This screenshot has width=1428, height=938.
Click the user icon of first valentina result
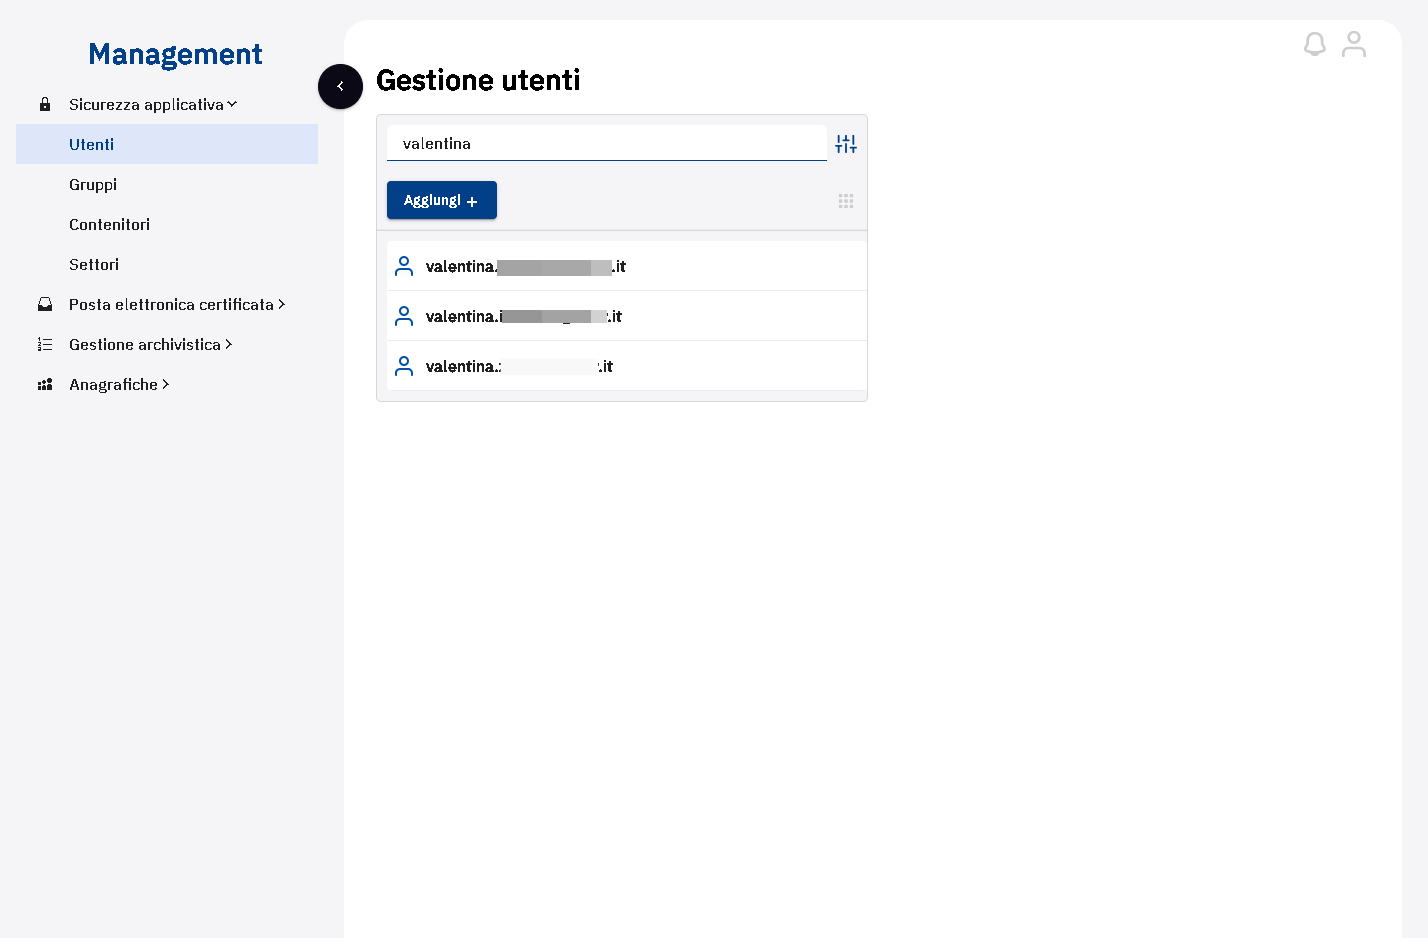point(404,266)
